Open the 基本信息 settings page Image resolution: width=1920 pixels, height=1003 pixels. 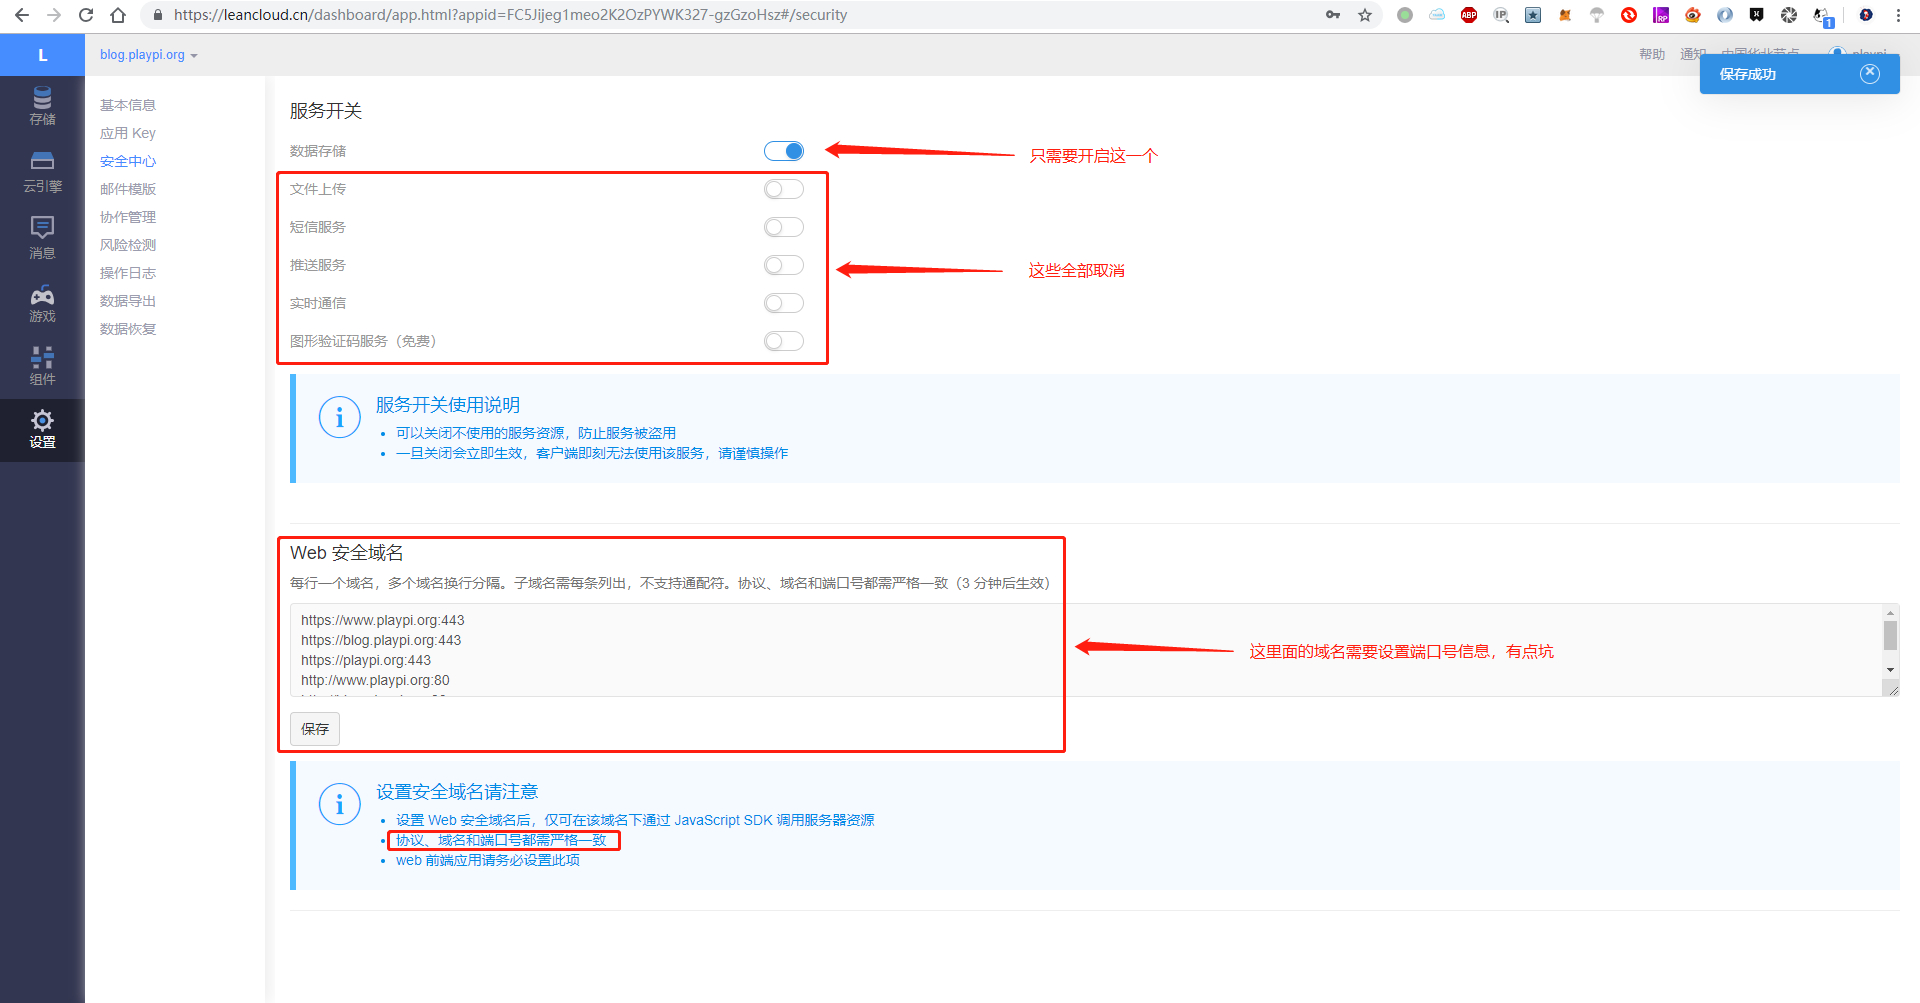pos(128,105)
